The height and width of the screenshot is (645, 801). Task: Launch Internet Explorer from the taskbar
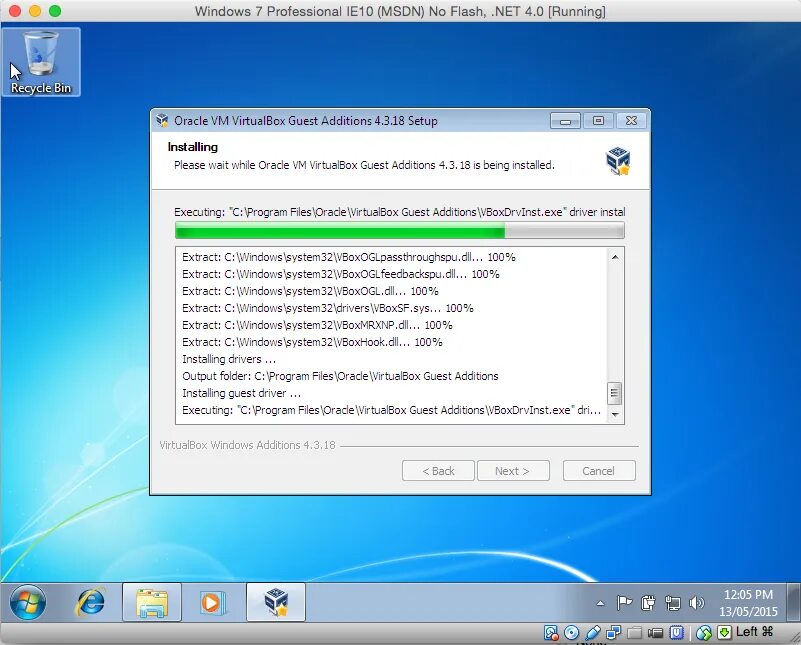90,602
